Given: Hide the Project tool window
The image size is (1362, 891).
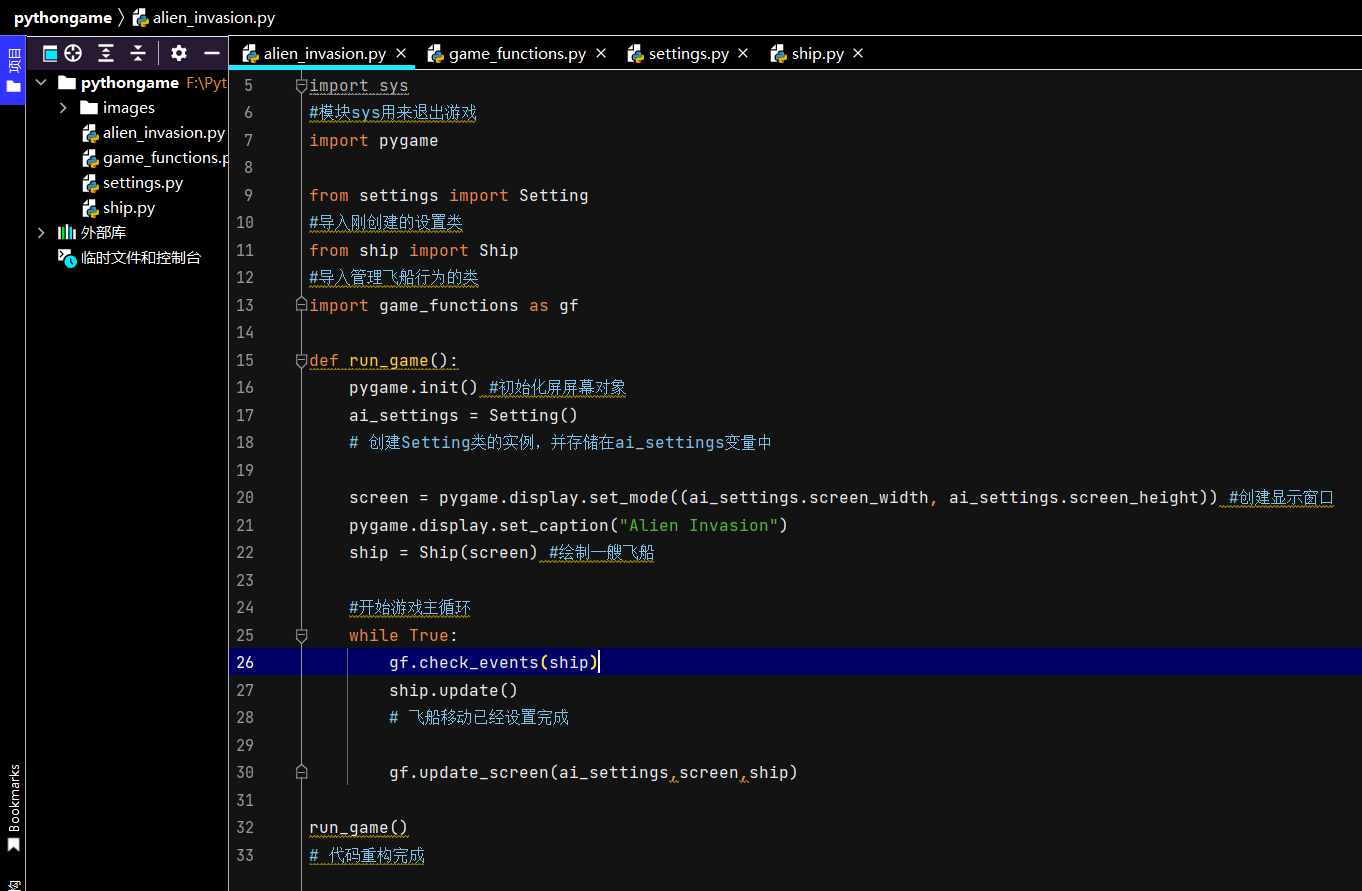Looking at the screenshot, I should 211,54.
